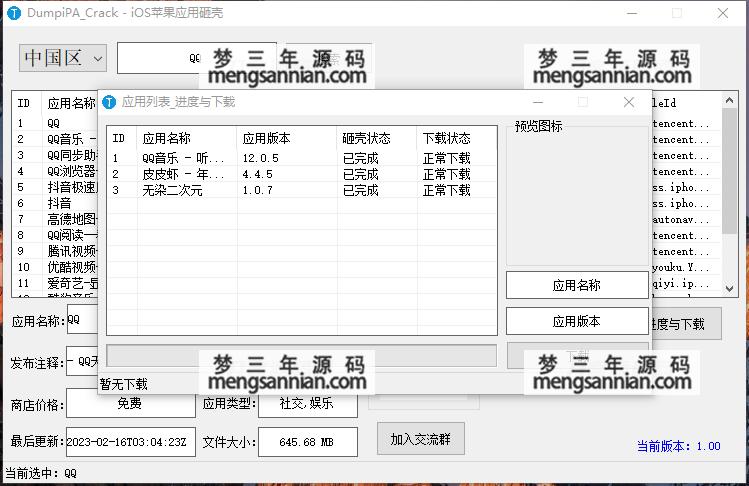This screenshot has height=486, width=749.
Task: Select the QQ音乐 row in the progress list
Action: [x=301, y=158]
